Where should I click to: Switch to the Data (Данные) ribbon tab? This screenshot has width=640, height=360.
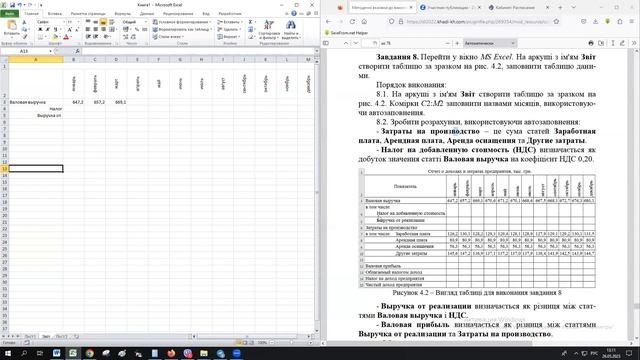pyautogui.click(x=147, y=13)
